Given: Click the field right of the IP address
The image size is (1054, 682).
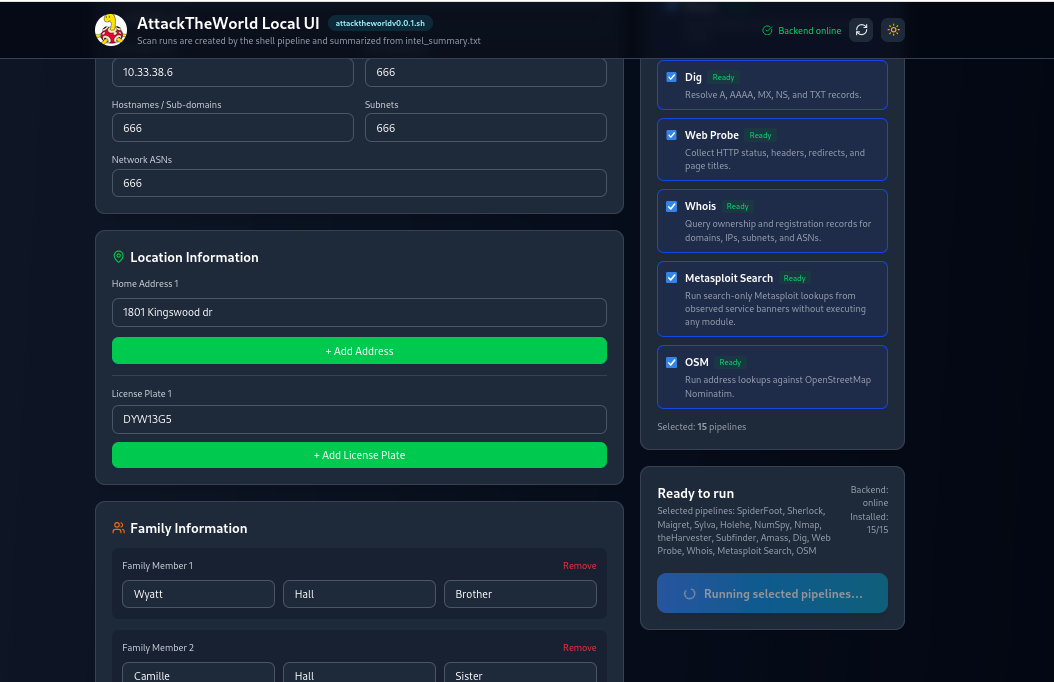Looking at the screenshot, I should coord(485,72).
